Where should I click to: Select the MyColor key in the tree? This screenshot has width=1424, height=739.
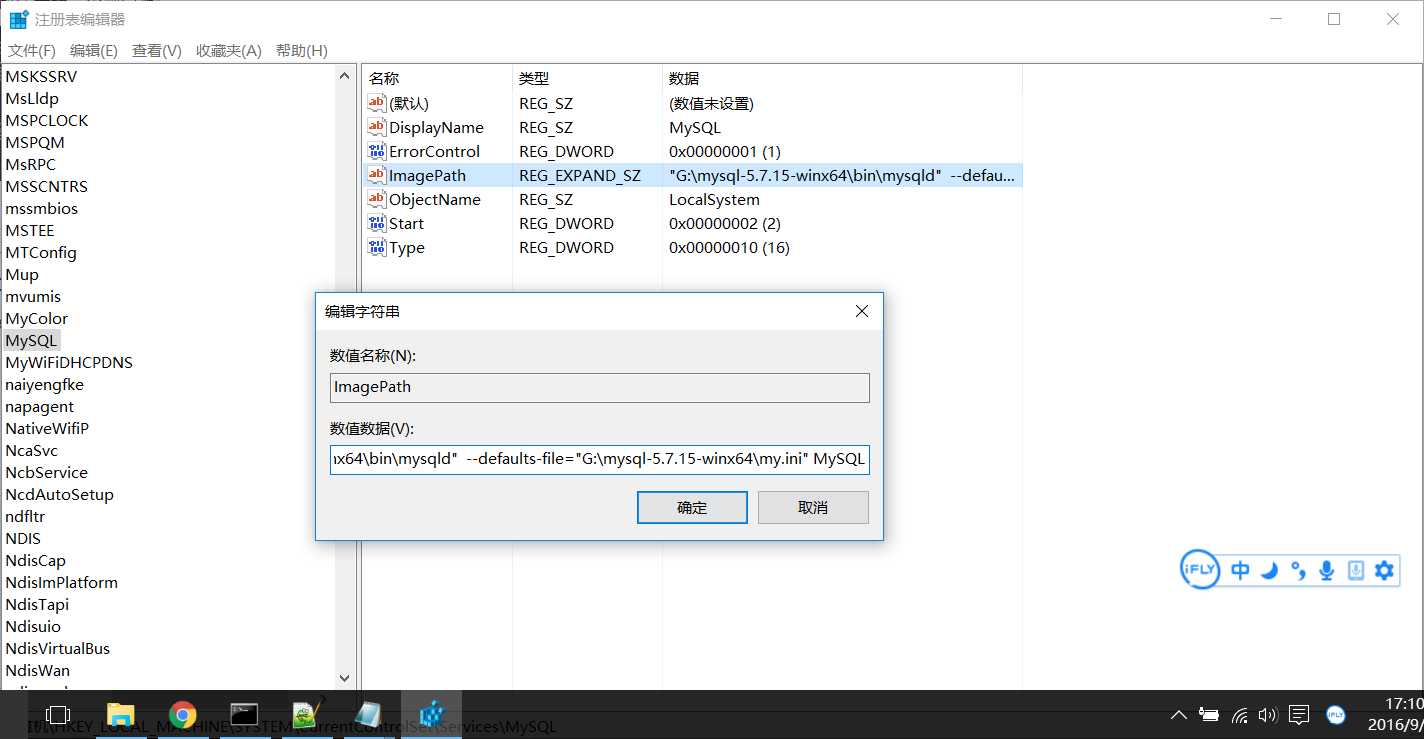pos(37,319)
